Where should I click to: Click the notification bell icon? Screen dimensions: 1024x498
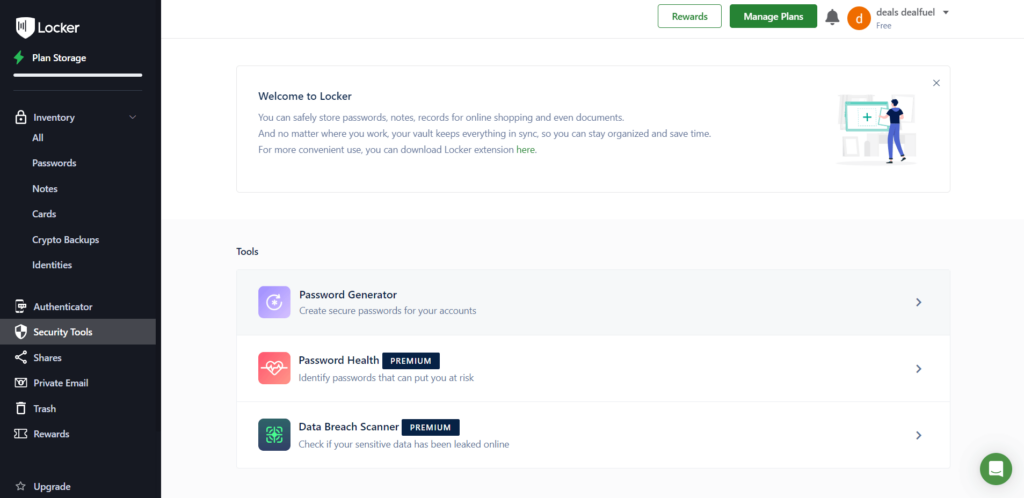[832, 17]
